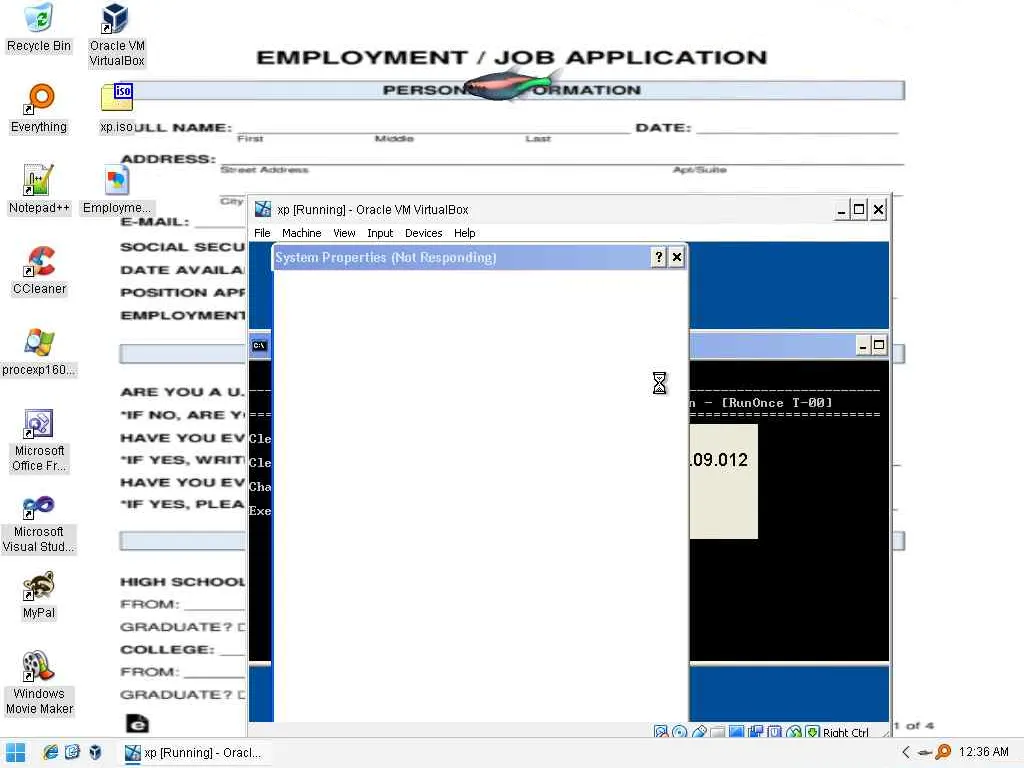1024x768 pixels.
Task: Launch VirtualBox from the quick launch cube icon
Action: 95,752
